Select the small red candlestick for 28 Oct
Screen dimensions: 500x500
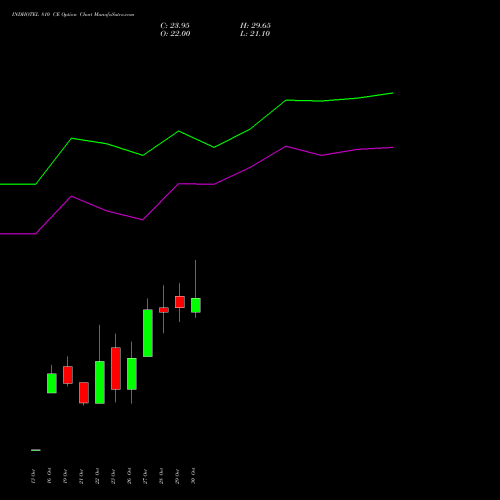tap(164, 310)
